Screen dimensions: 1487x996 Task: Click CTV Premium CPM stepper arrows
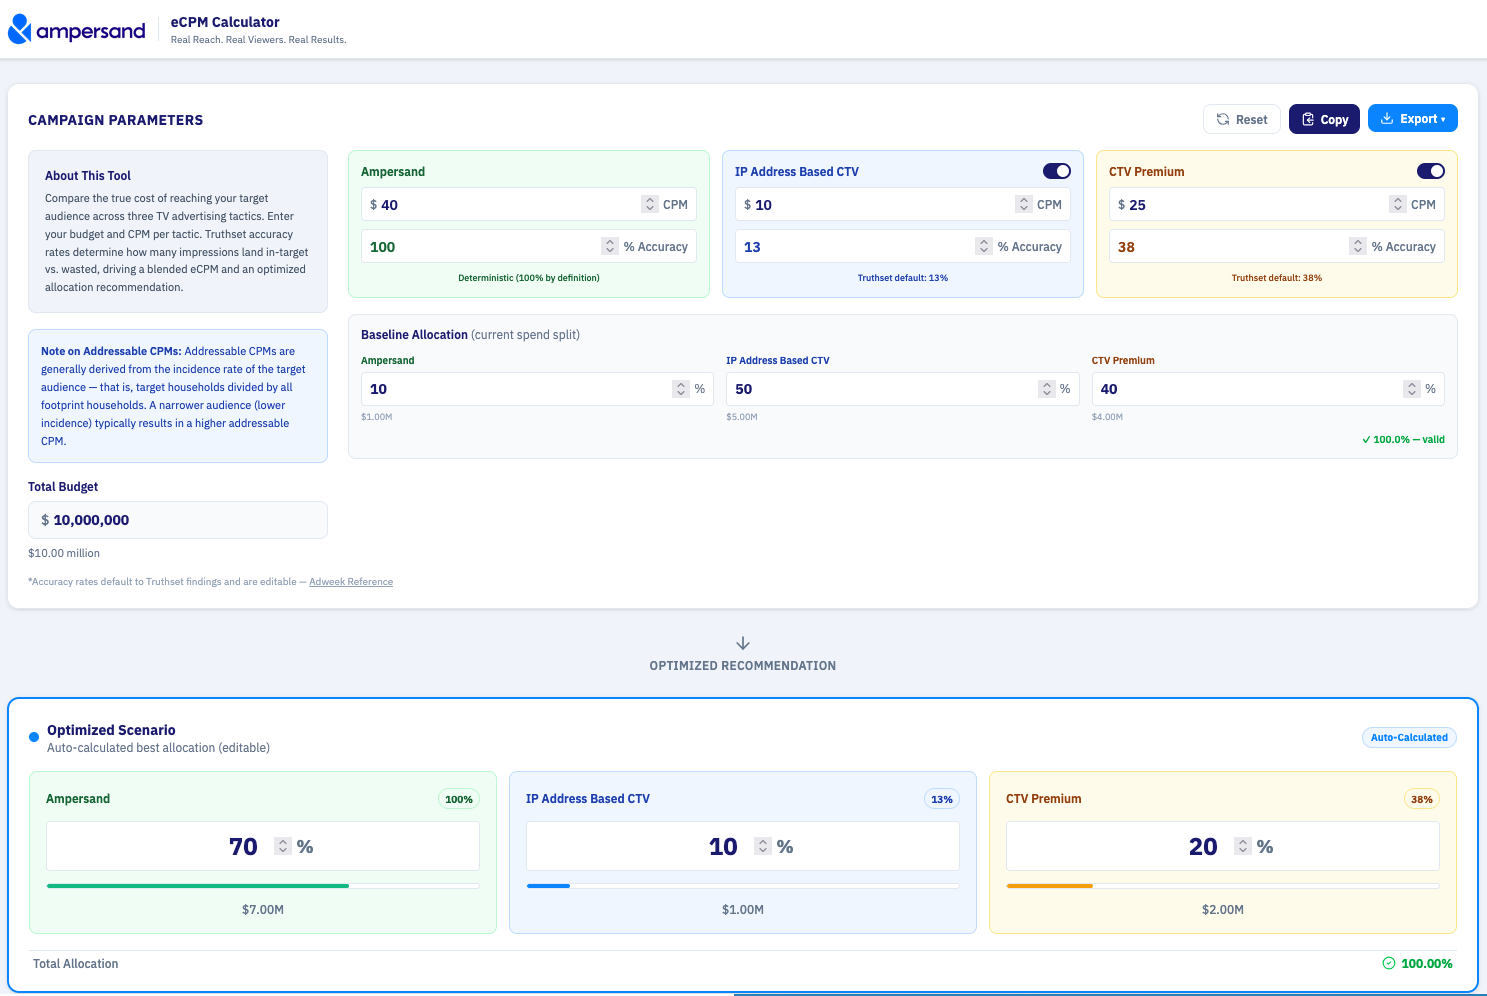1398,204
